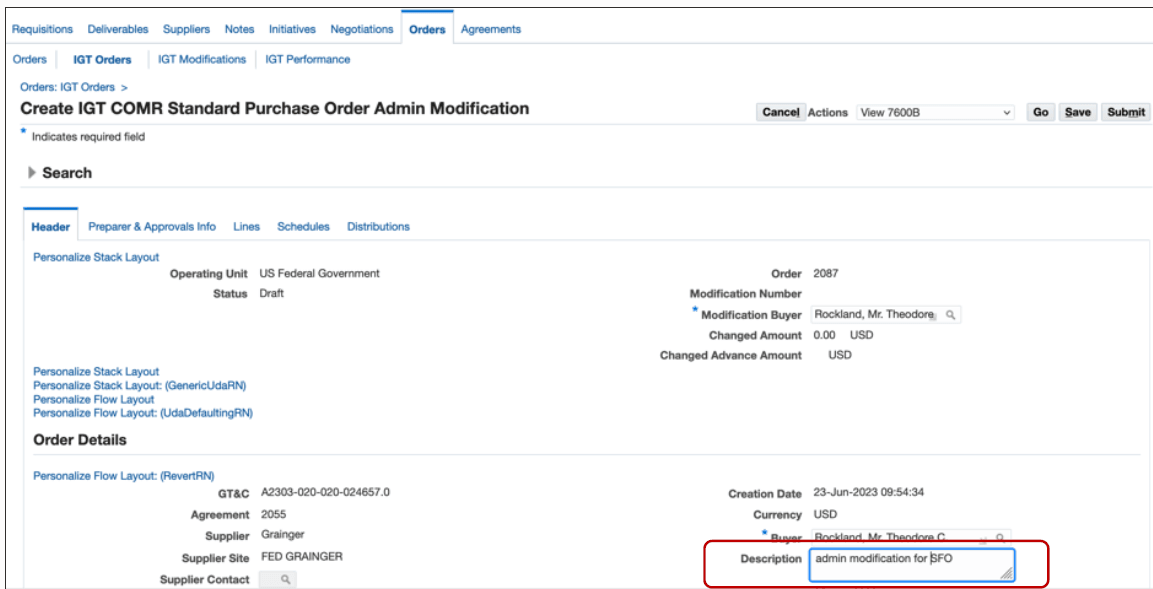Switch to the Agreements tab
The image size is (1153, 589).
pos(490,29)
